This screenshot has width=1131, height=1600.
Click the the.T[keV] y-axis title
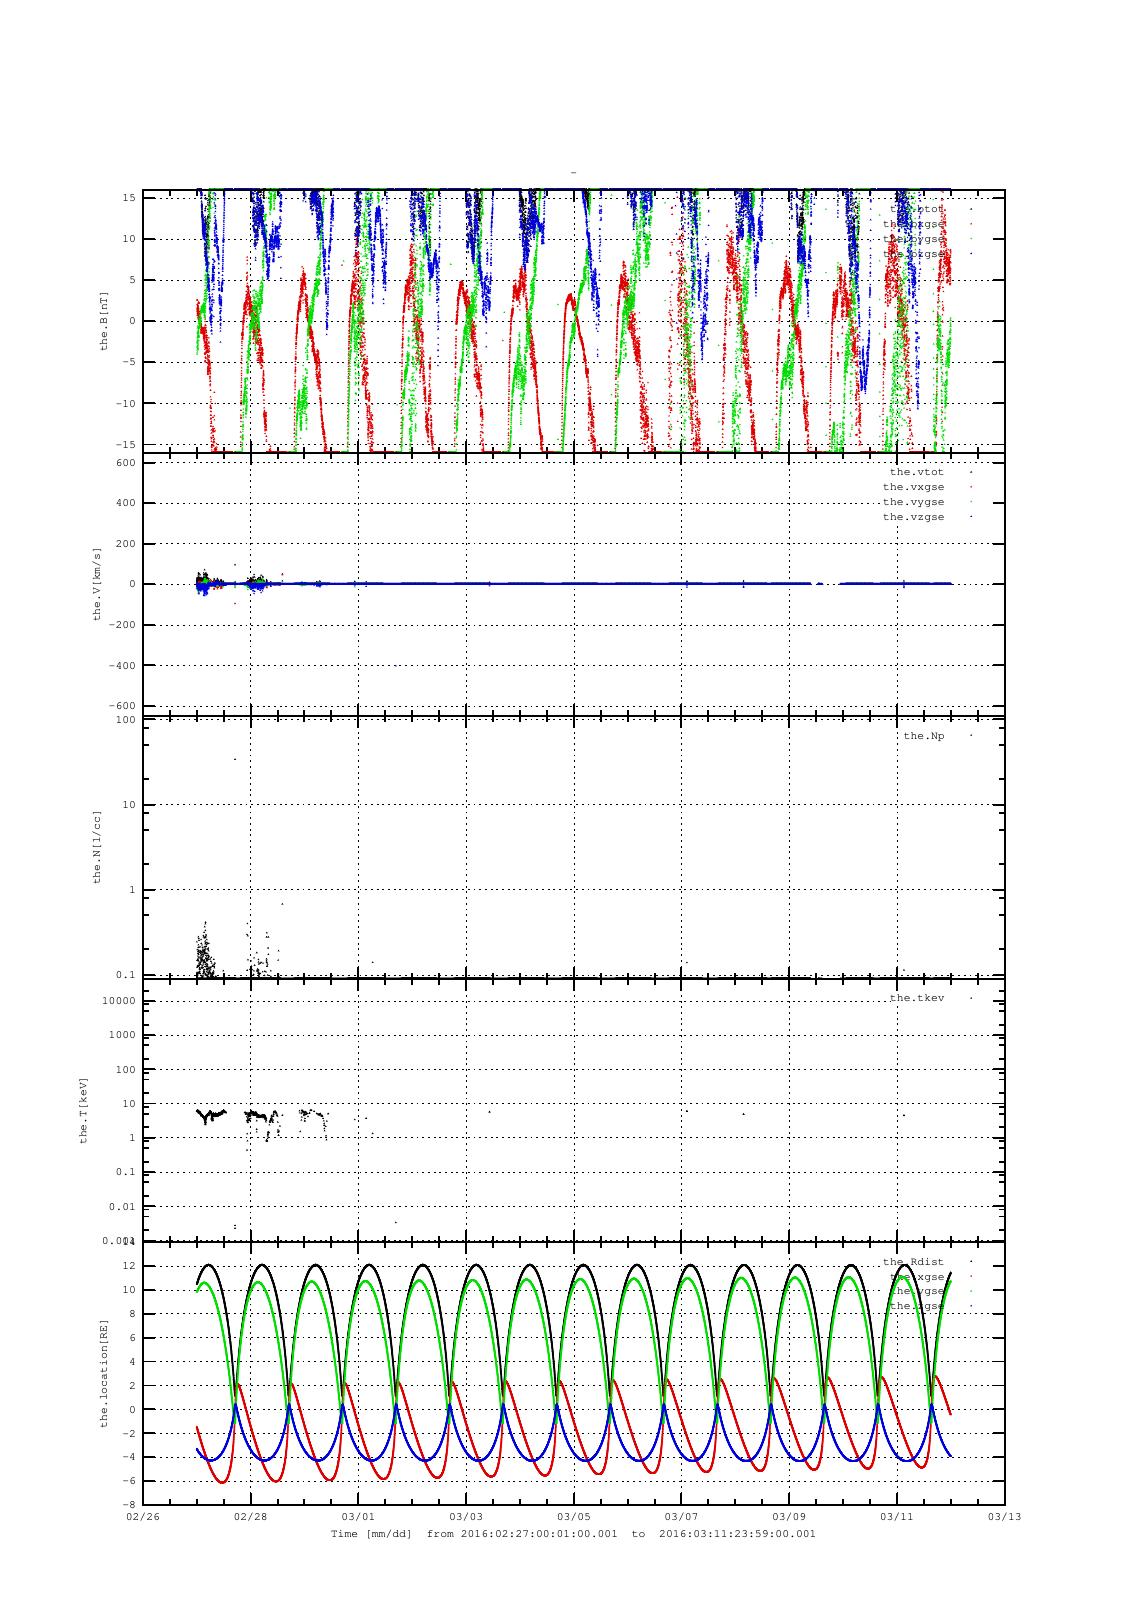(84, 1109)
